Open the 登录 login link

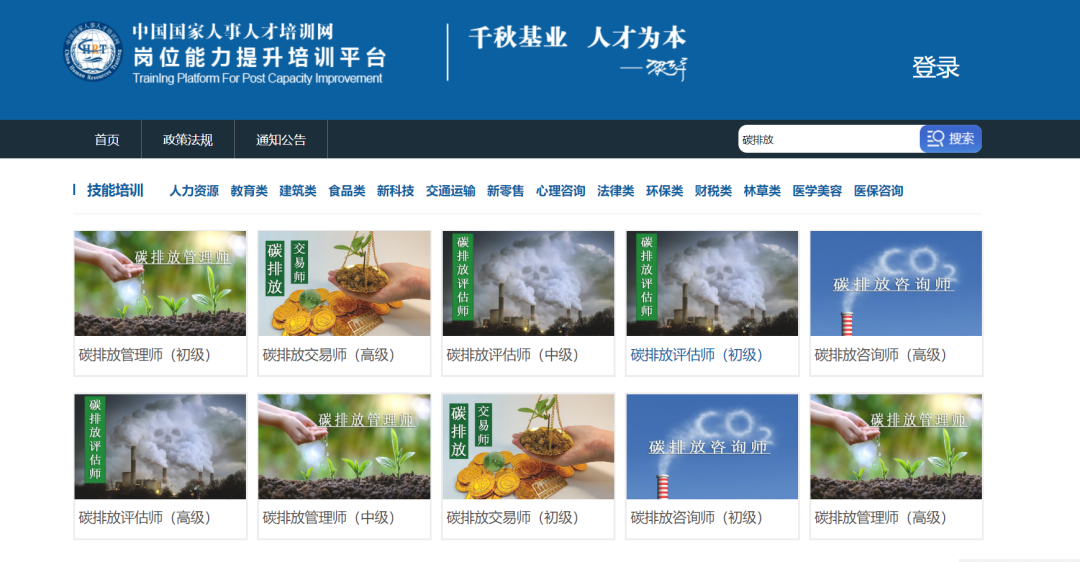pyautogui.click(x=935, y=67)
